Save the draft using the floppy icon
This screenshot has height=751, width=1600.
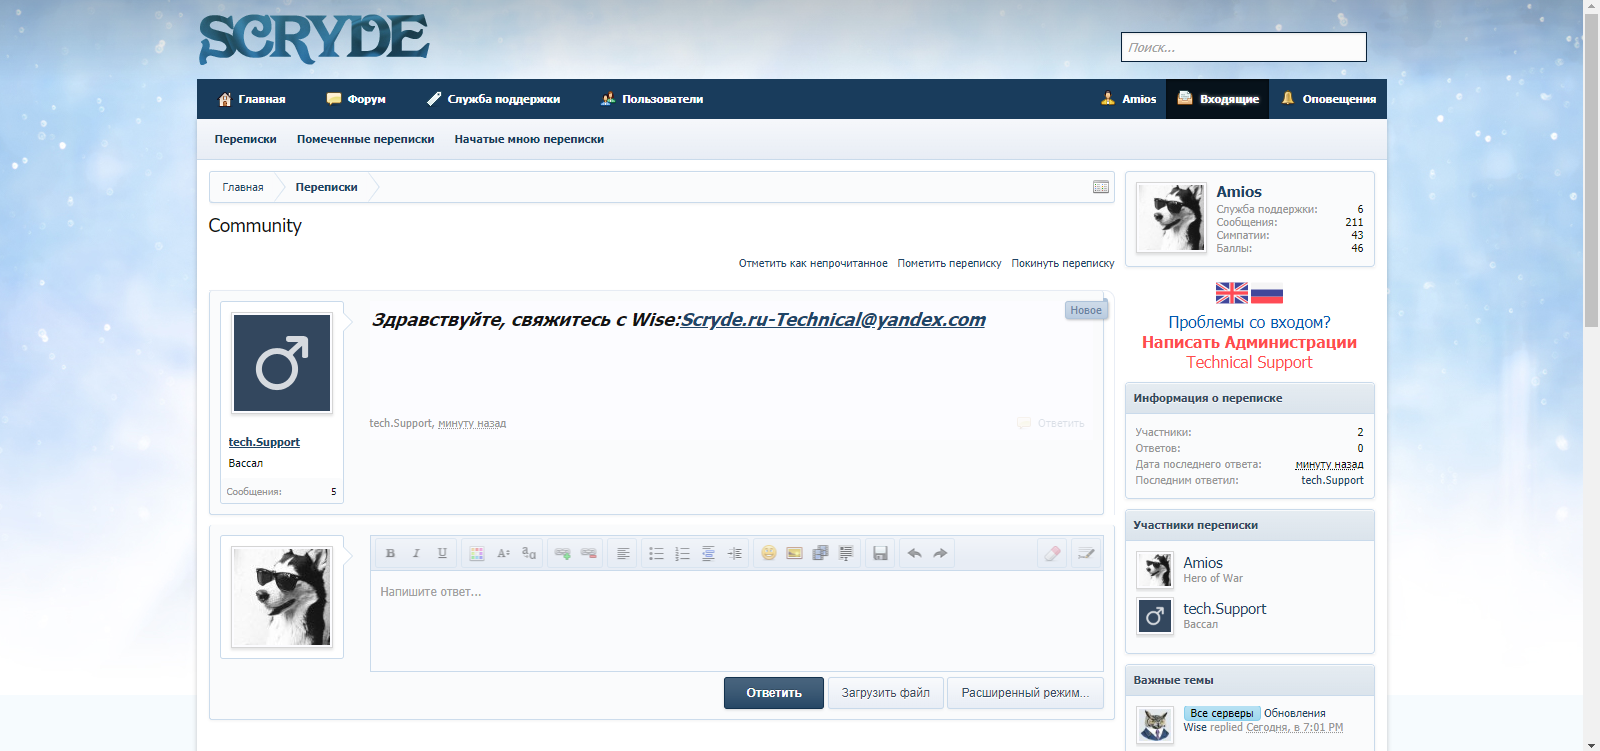pos(880,553)
